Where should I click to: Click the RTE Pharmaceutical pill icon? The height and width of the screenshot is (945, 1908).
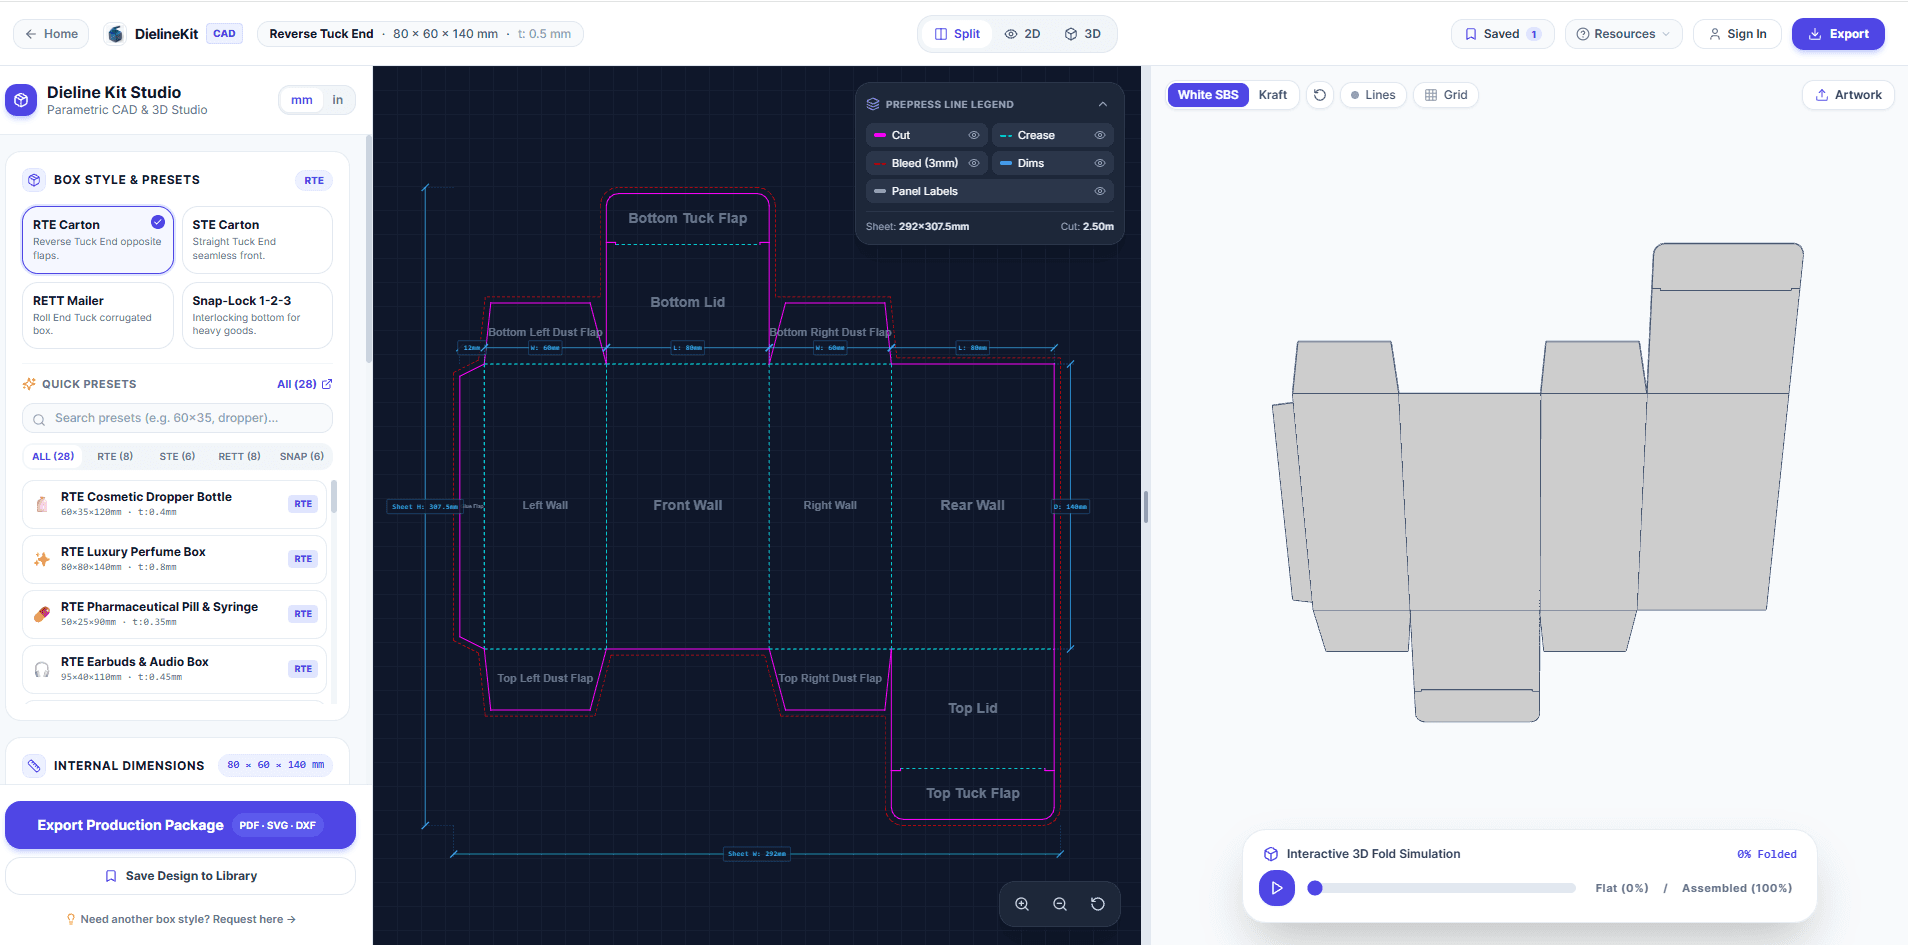(42, 614)
